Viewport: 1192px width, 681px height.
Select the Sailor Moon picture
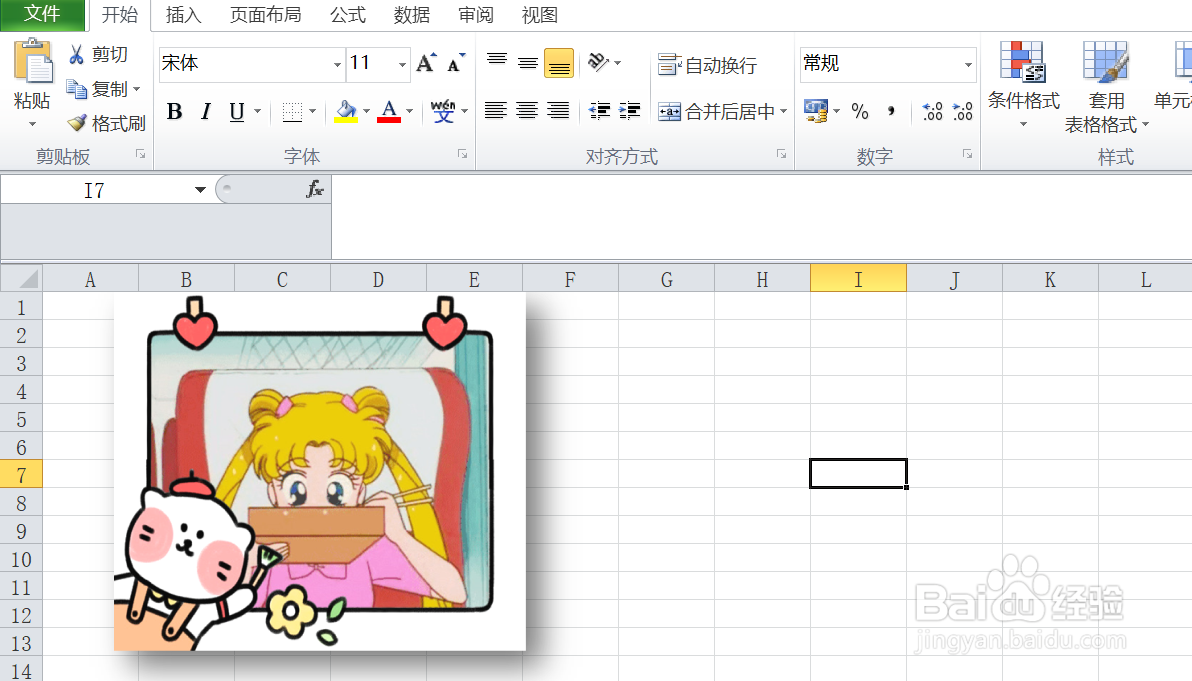319,471
